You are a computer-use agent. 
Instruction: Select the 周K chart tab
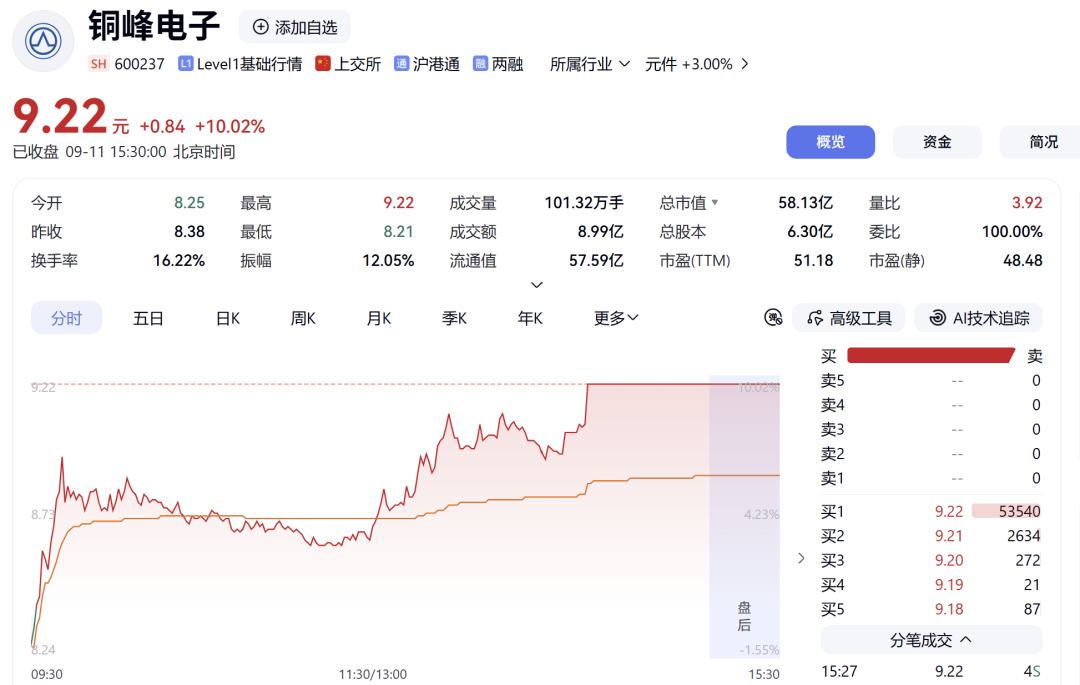(303, 318)
